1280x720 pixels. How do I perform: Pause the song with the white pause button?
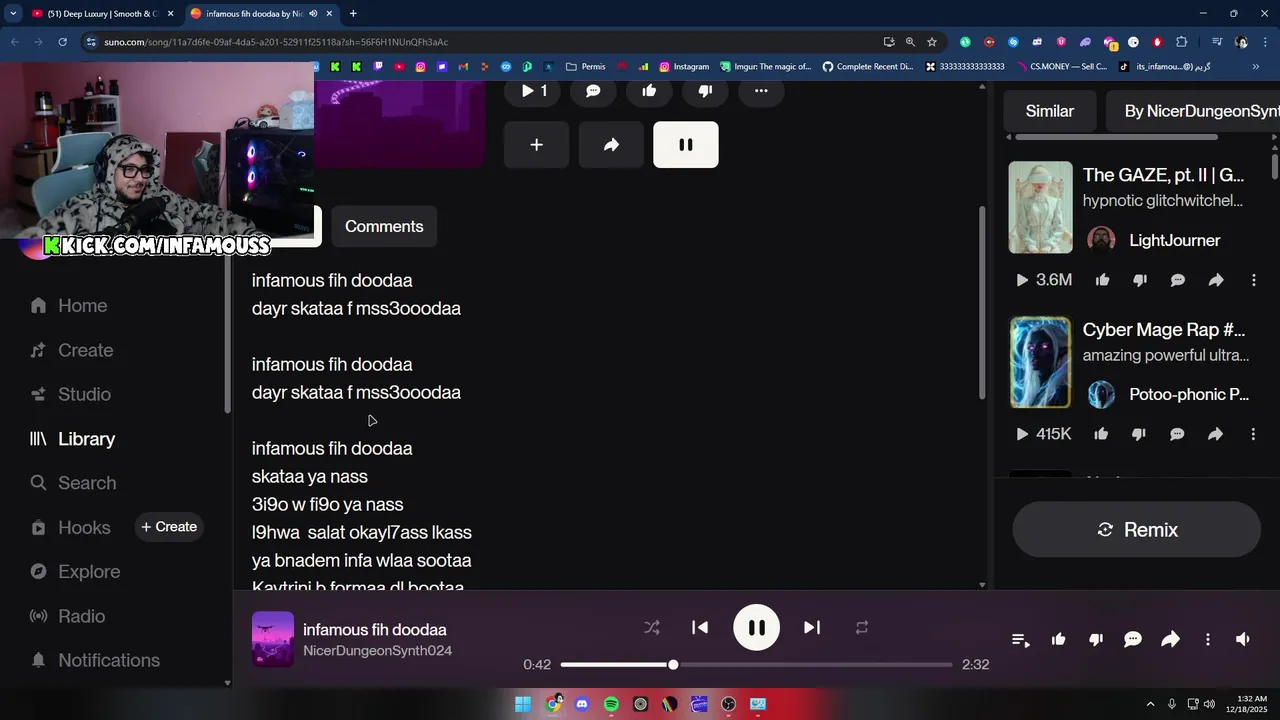click(686, 145)
